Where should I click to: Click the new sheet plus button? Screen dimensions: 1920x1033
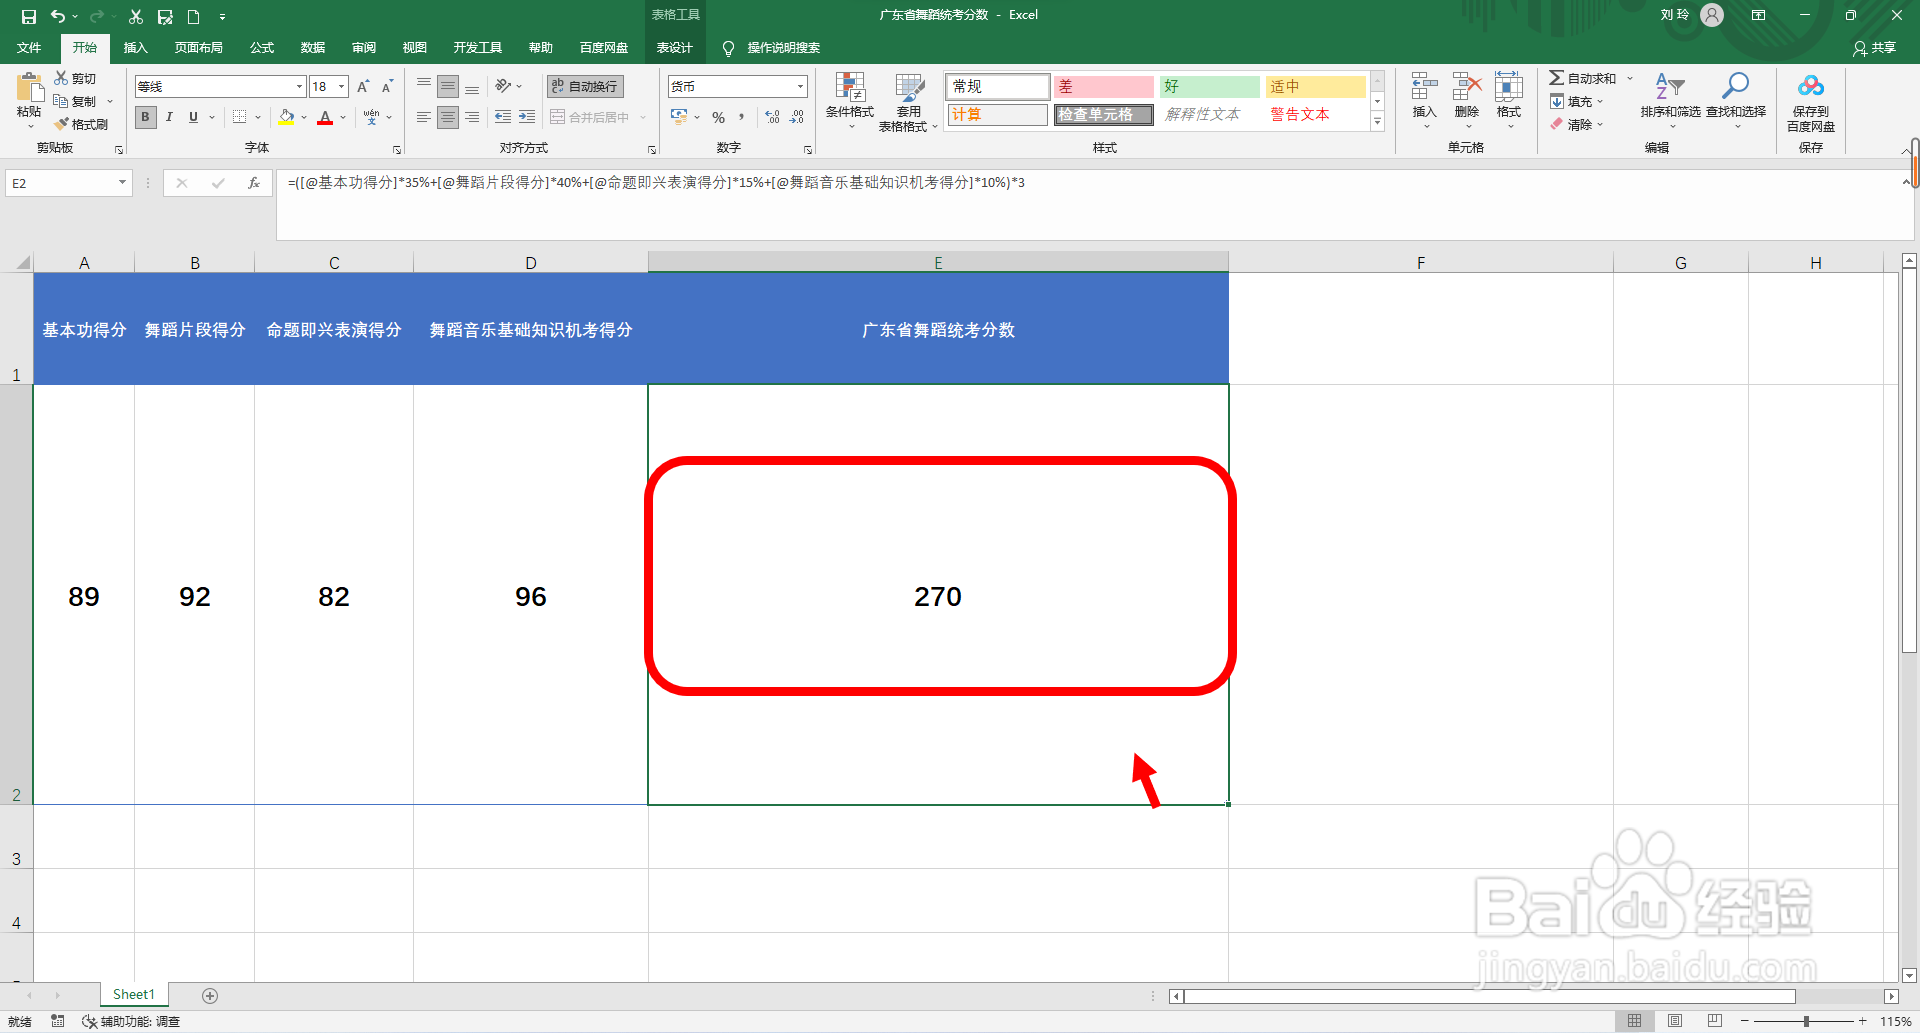click(x=210, y=994)
